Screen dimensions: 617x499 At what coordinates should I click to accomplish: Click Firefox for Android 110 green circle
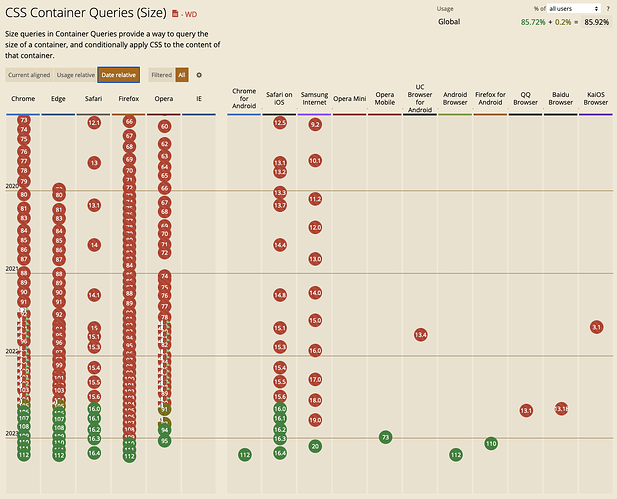pyautogui.click(x=491, y=444)
